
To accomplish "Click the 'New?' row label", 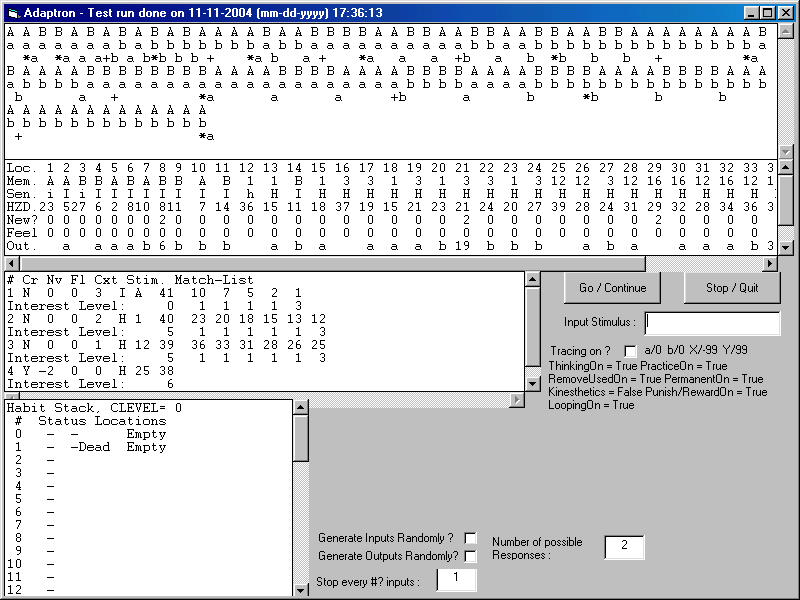I will [x=22, y=220].
